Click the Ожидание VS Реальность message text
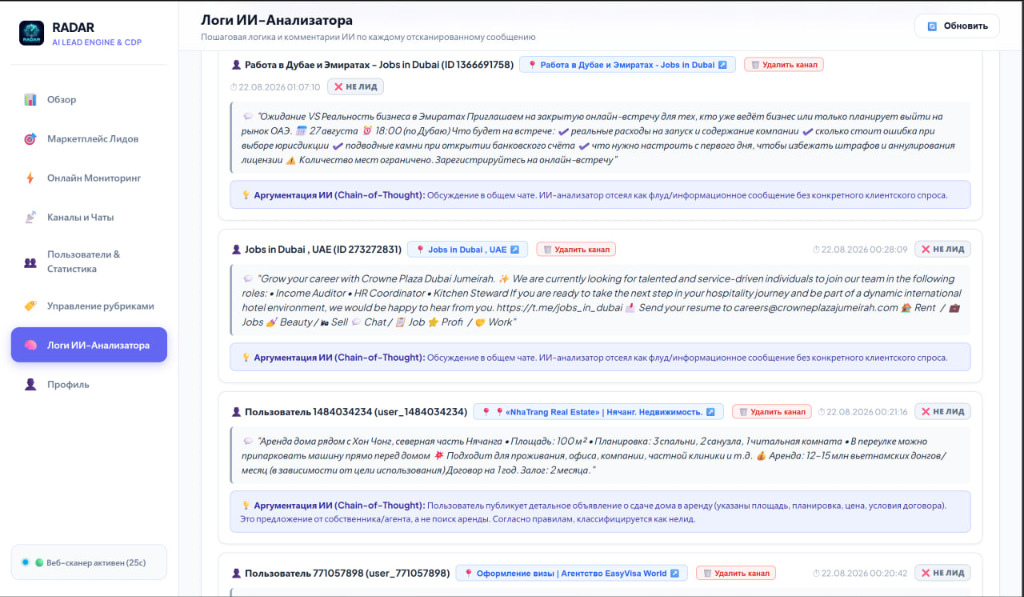Screen dimensions: 1024x597 (x=601, y=138)
